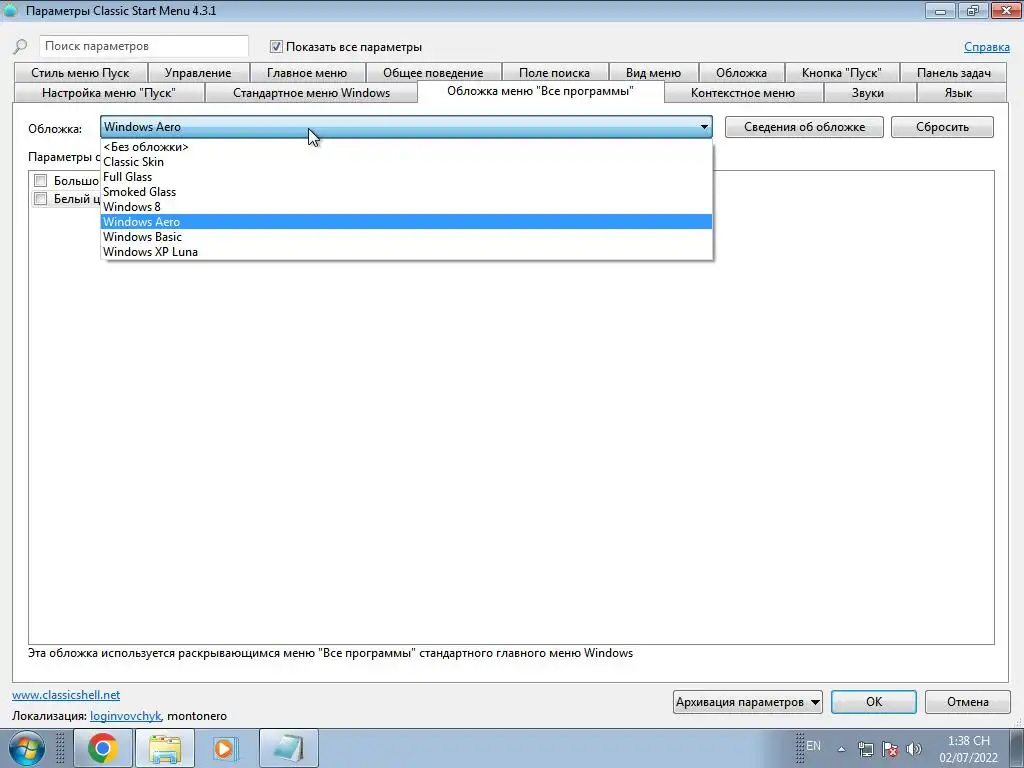Image resolution: width=1024 pixels, height=768 pixels.
Task: Switch to the notepad-style taskbar app
Action: click(x=288, y=748)
